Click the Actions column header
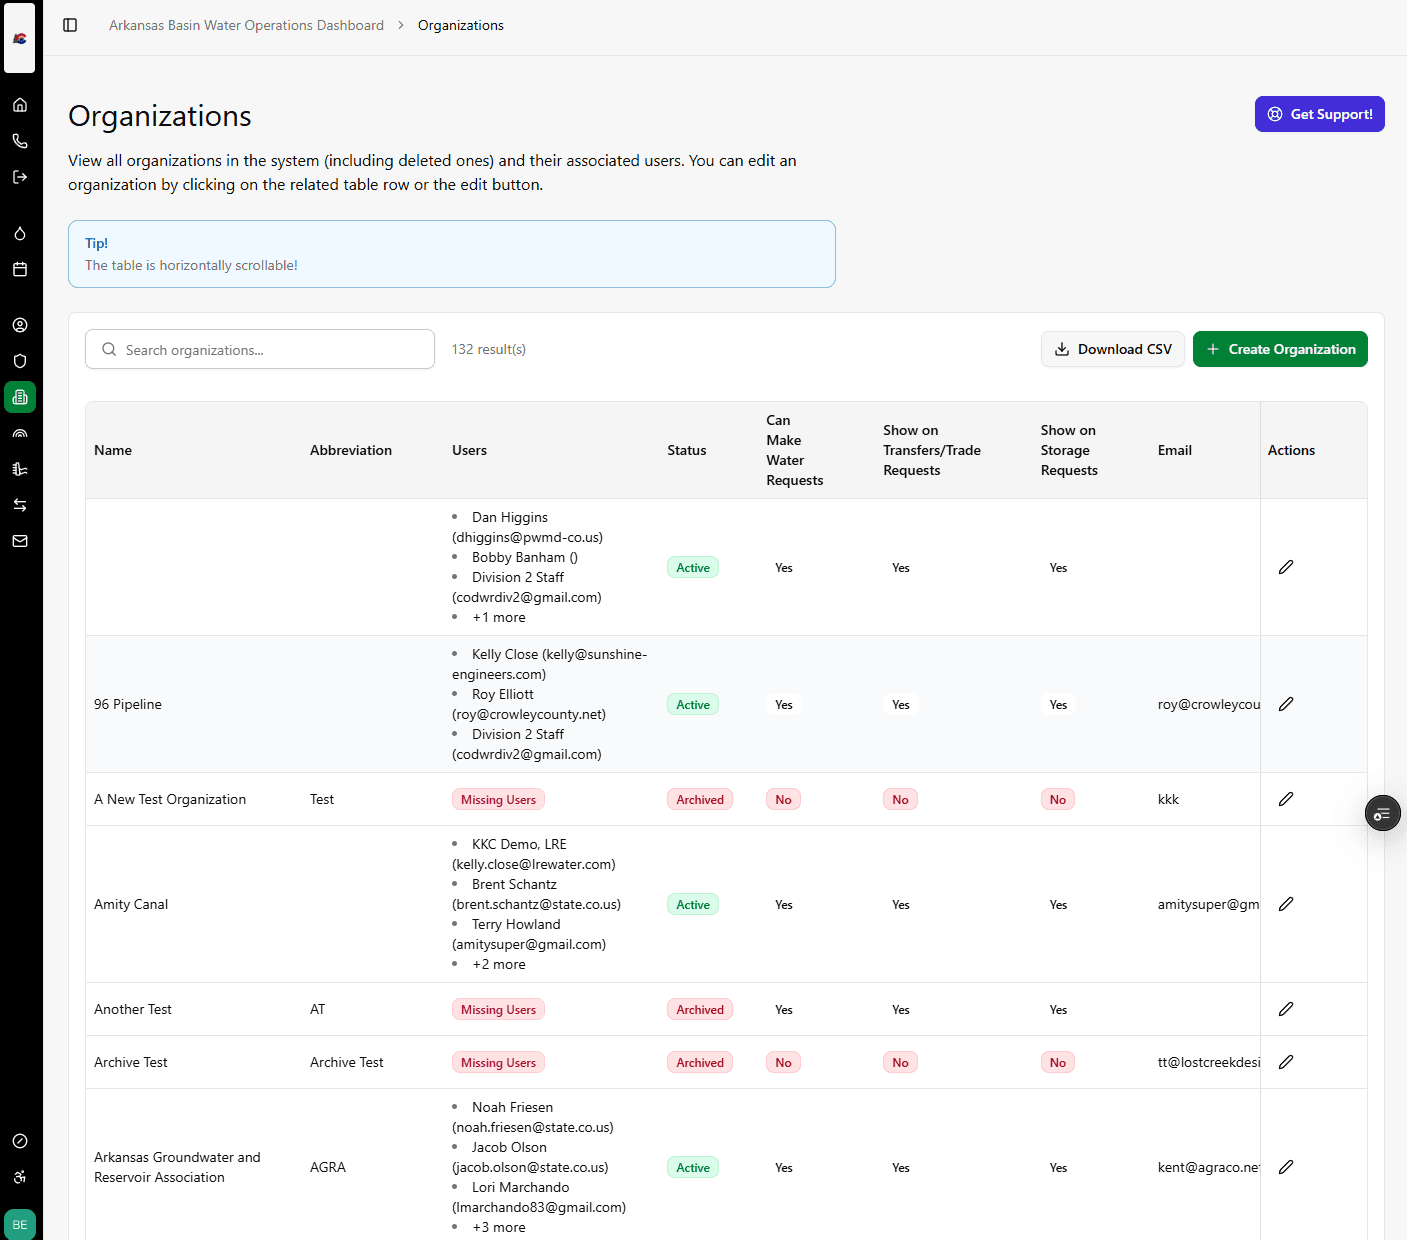This screenshot has height=1240, width=1407. click(1291, 450)
